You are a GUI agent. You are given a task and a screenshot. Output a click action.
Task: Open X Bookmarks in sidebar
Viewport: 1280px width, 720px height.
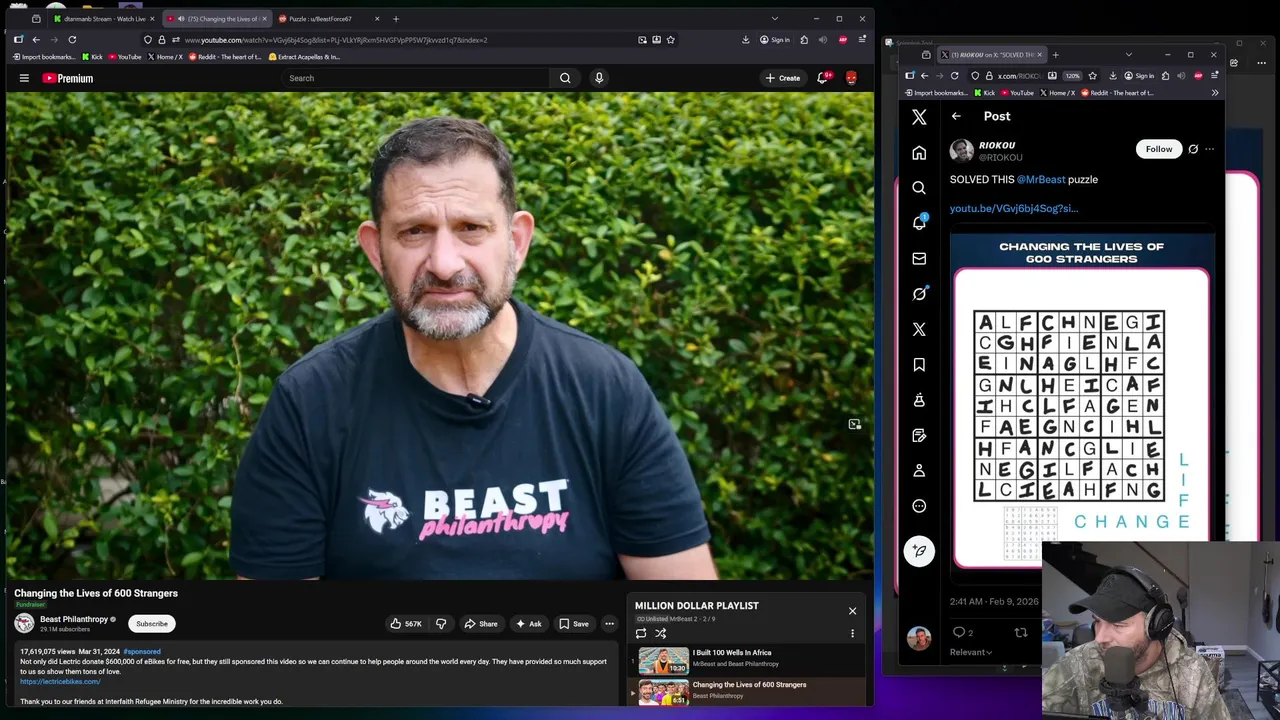[919, 365]
